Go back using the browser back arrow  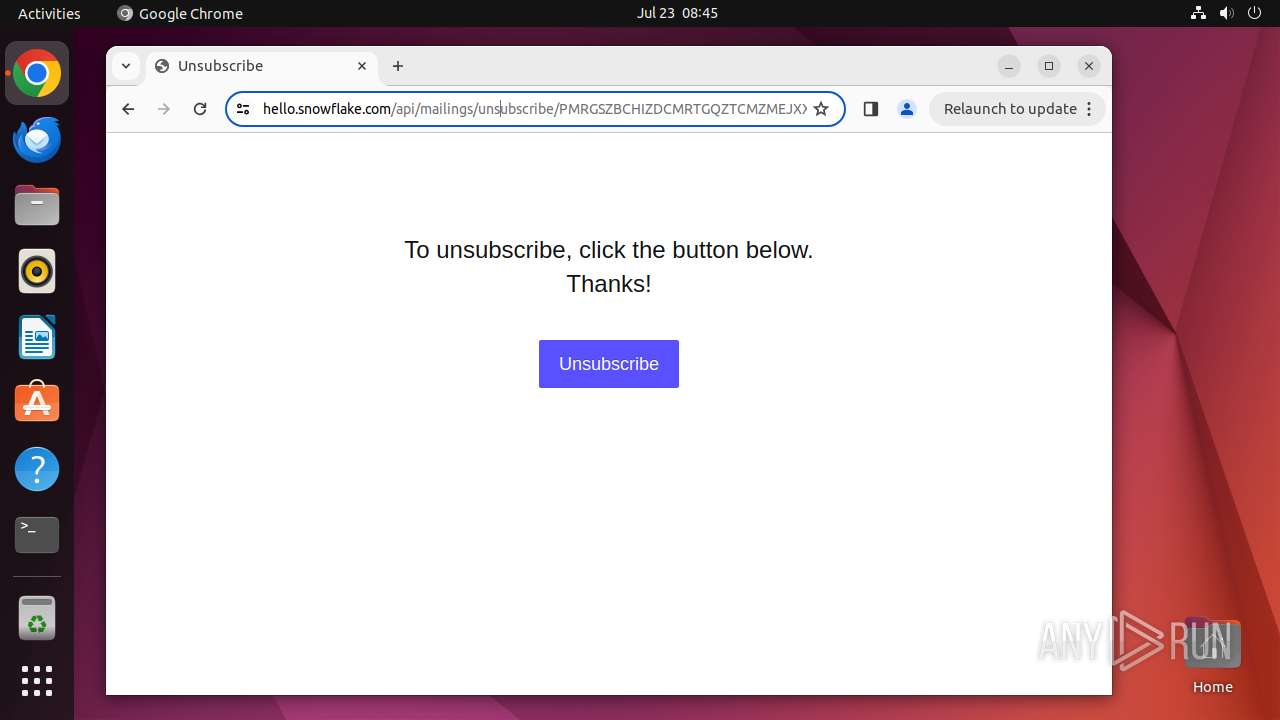point(128,109)
